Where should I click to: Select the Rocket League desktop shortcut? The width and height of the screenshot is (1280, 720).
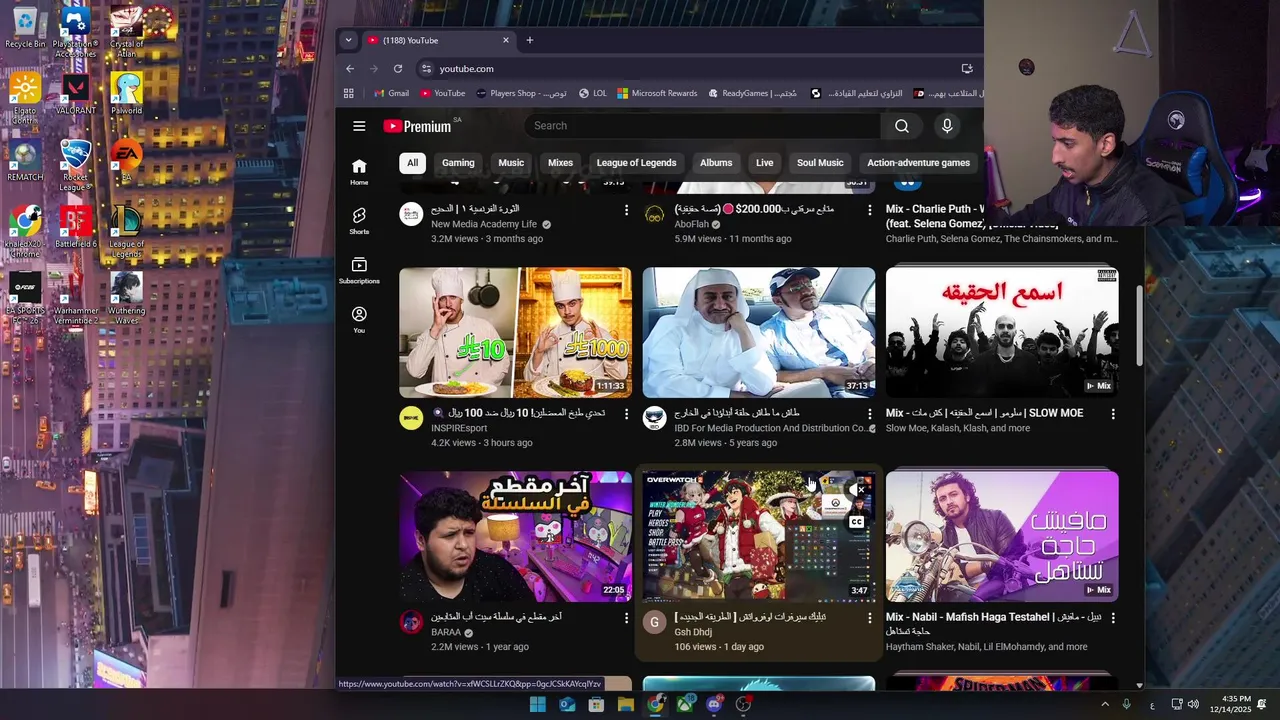tap(75, 165)
